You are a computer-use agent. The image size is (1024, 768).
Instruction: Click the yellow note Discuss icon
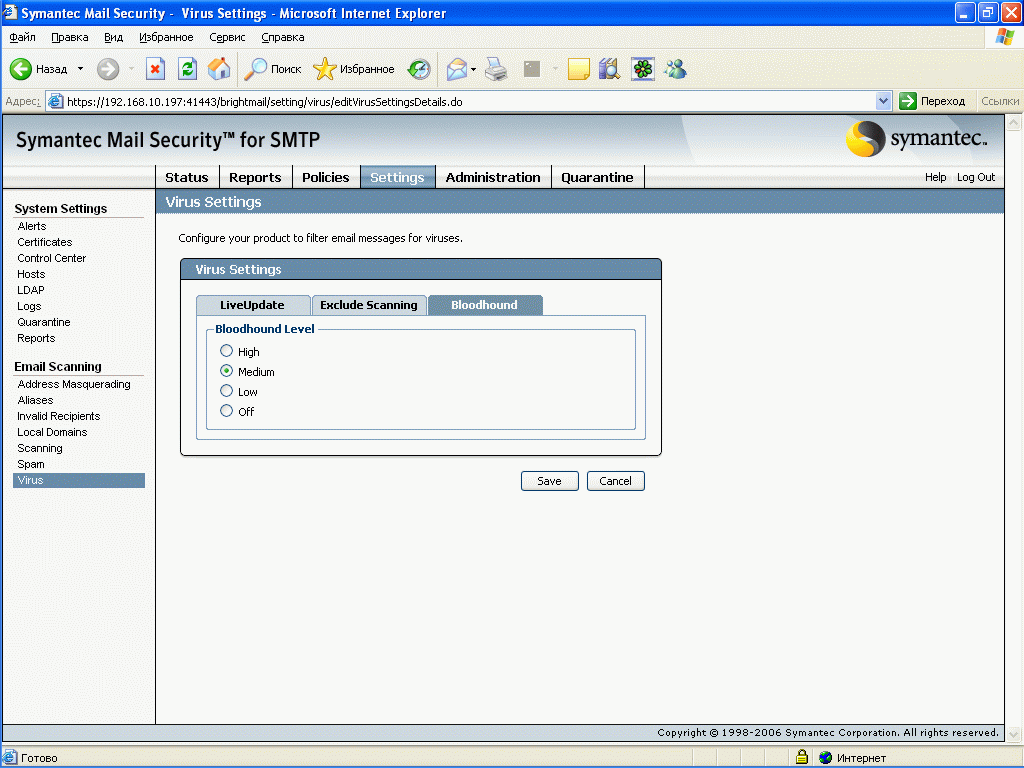[x=579, y=69]
